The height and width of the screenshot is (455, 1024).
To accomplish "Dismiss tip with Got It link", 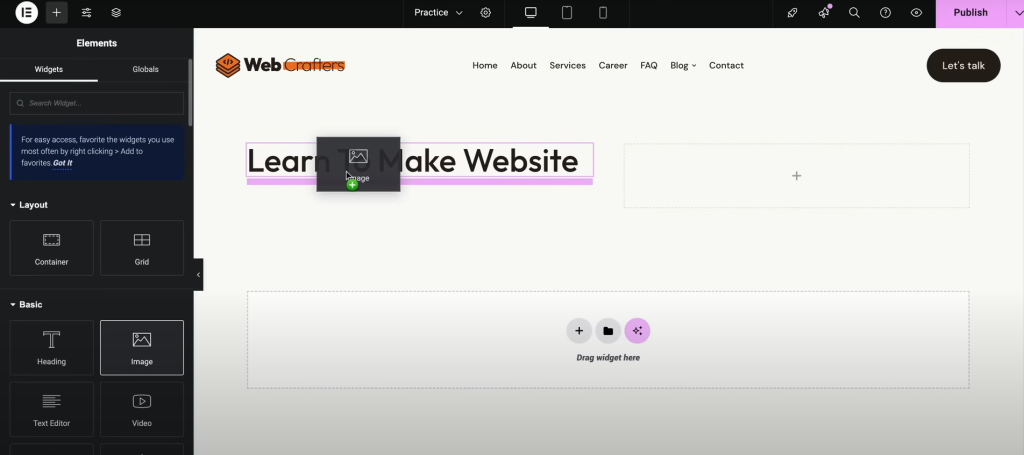I will pos(63,163).
